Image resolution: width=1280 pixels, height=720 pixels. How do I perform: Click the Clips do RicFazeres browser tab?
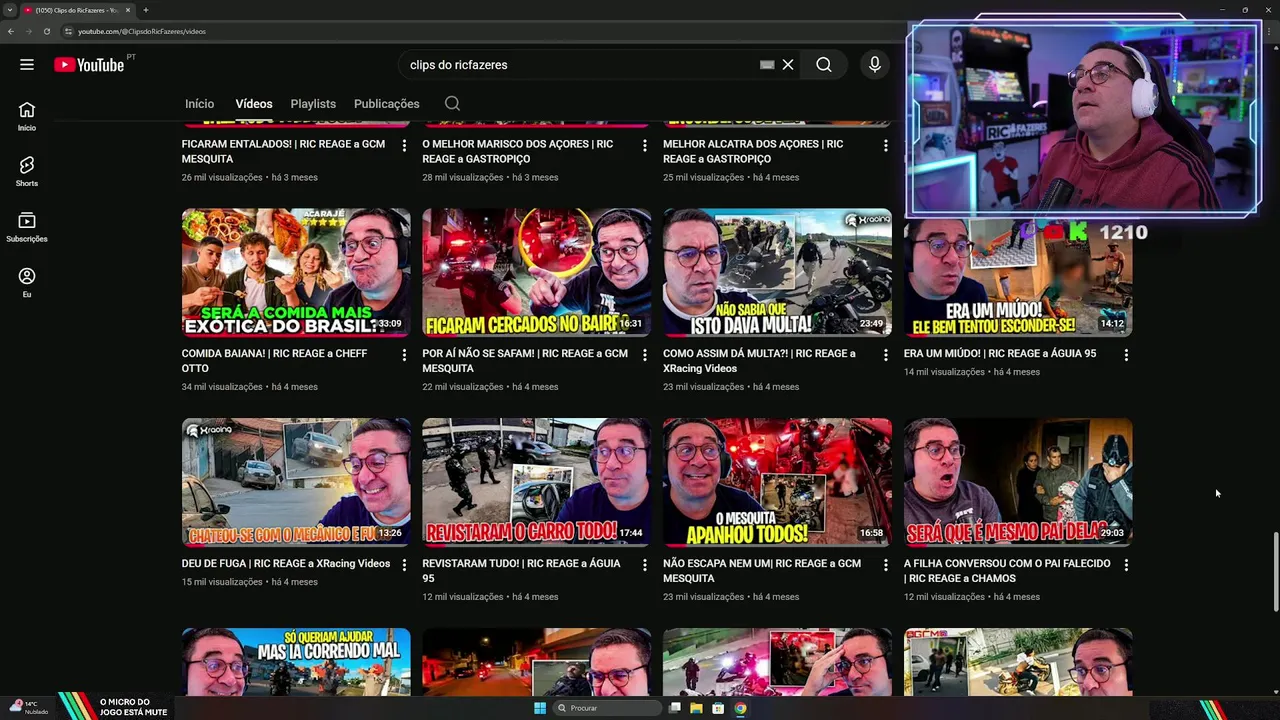[x=77, y=10]
